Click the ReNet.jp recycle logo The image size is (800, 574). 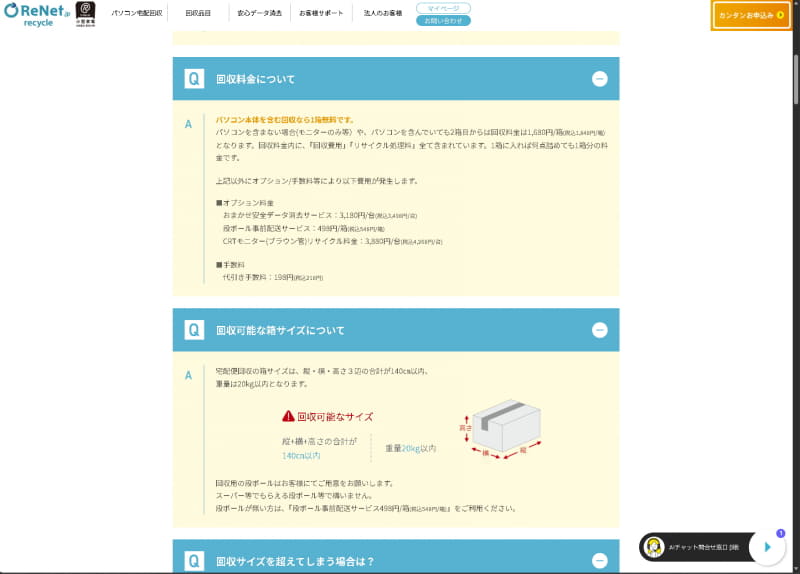pyautogui.click(x=37, y=15)
